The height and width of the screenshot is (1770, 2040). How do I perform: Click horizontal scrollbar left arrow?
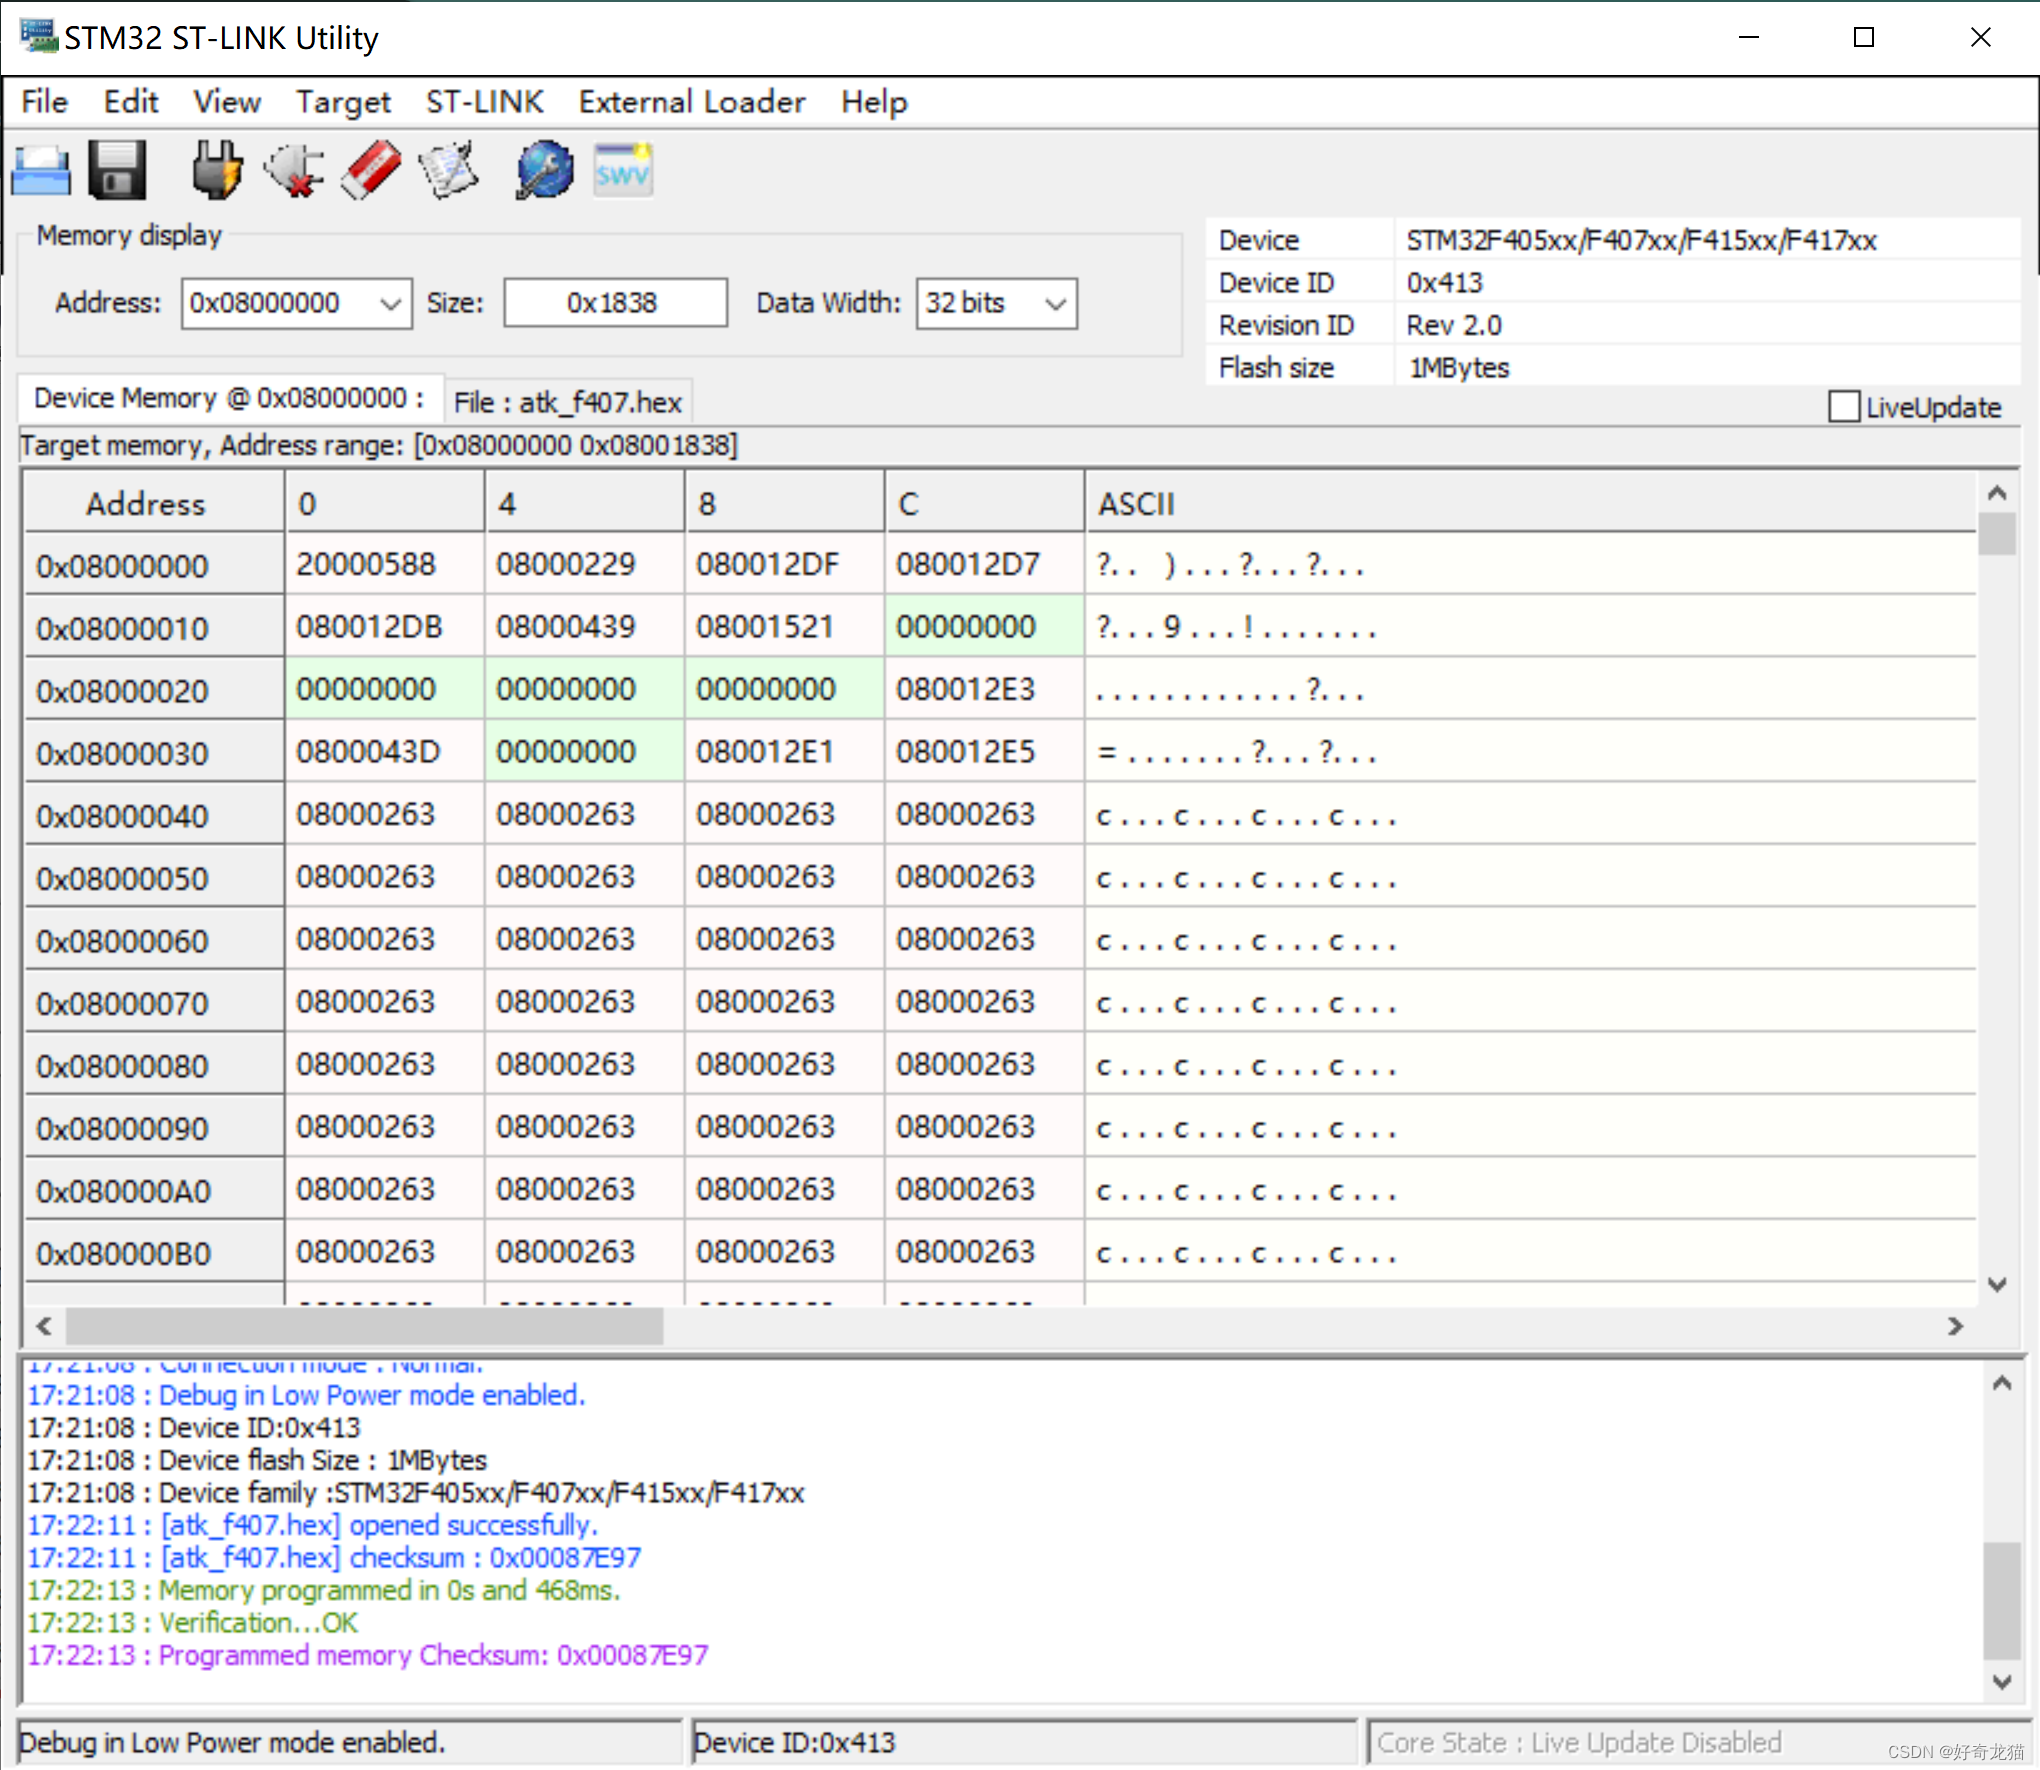coord(44,1326)
